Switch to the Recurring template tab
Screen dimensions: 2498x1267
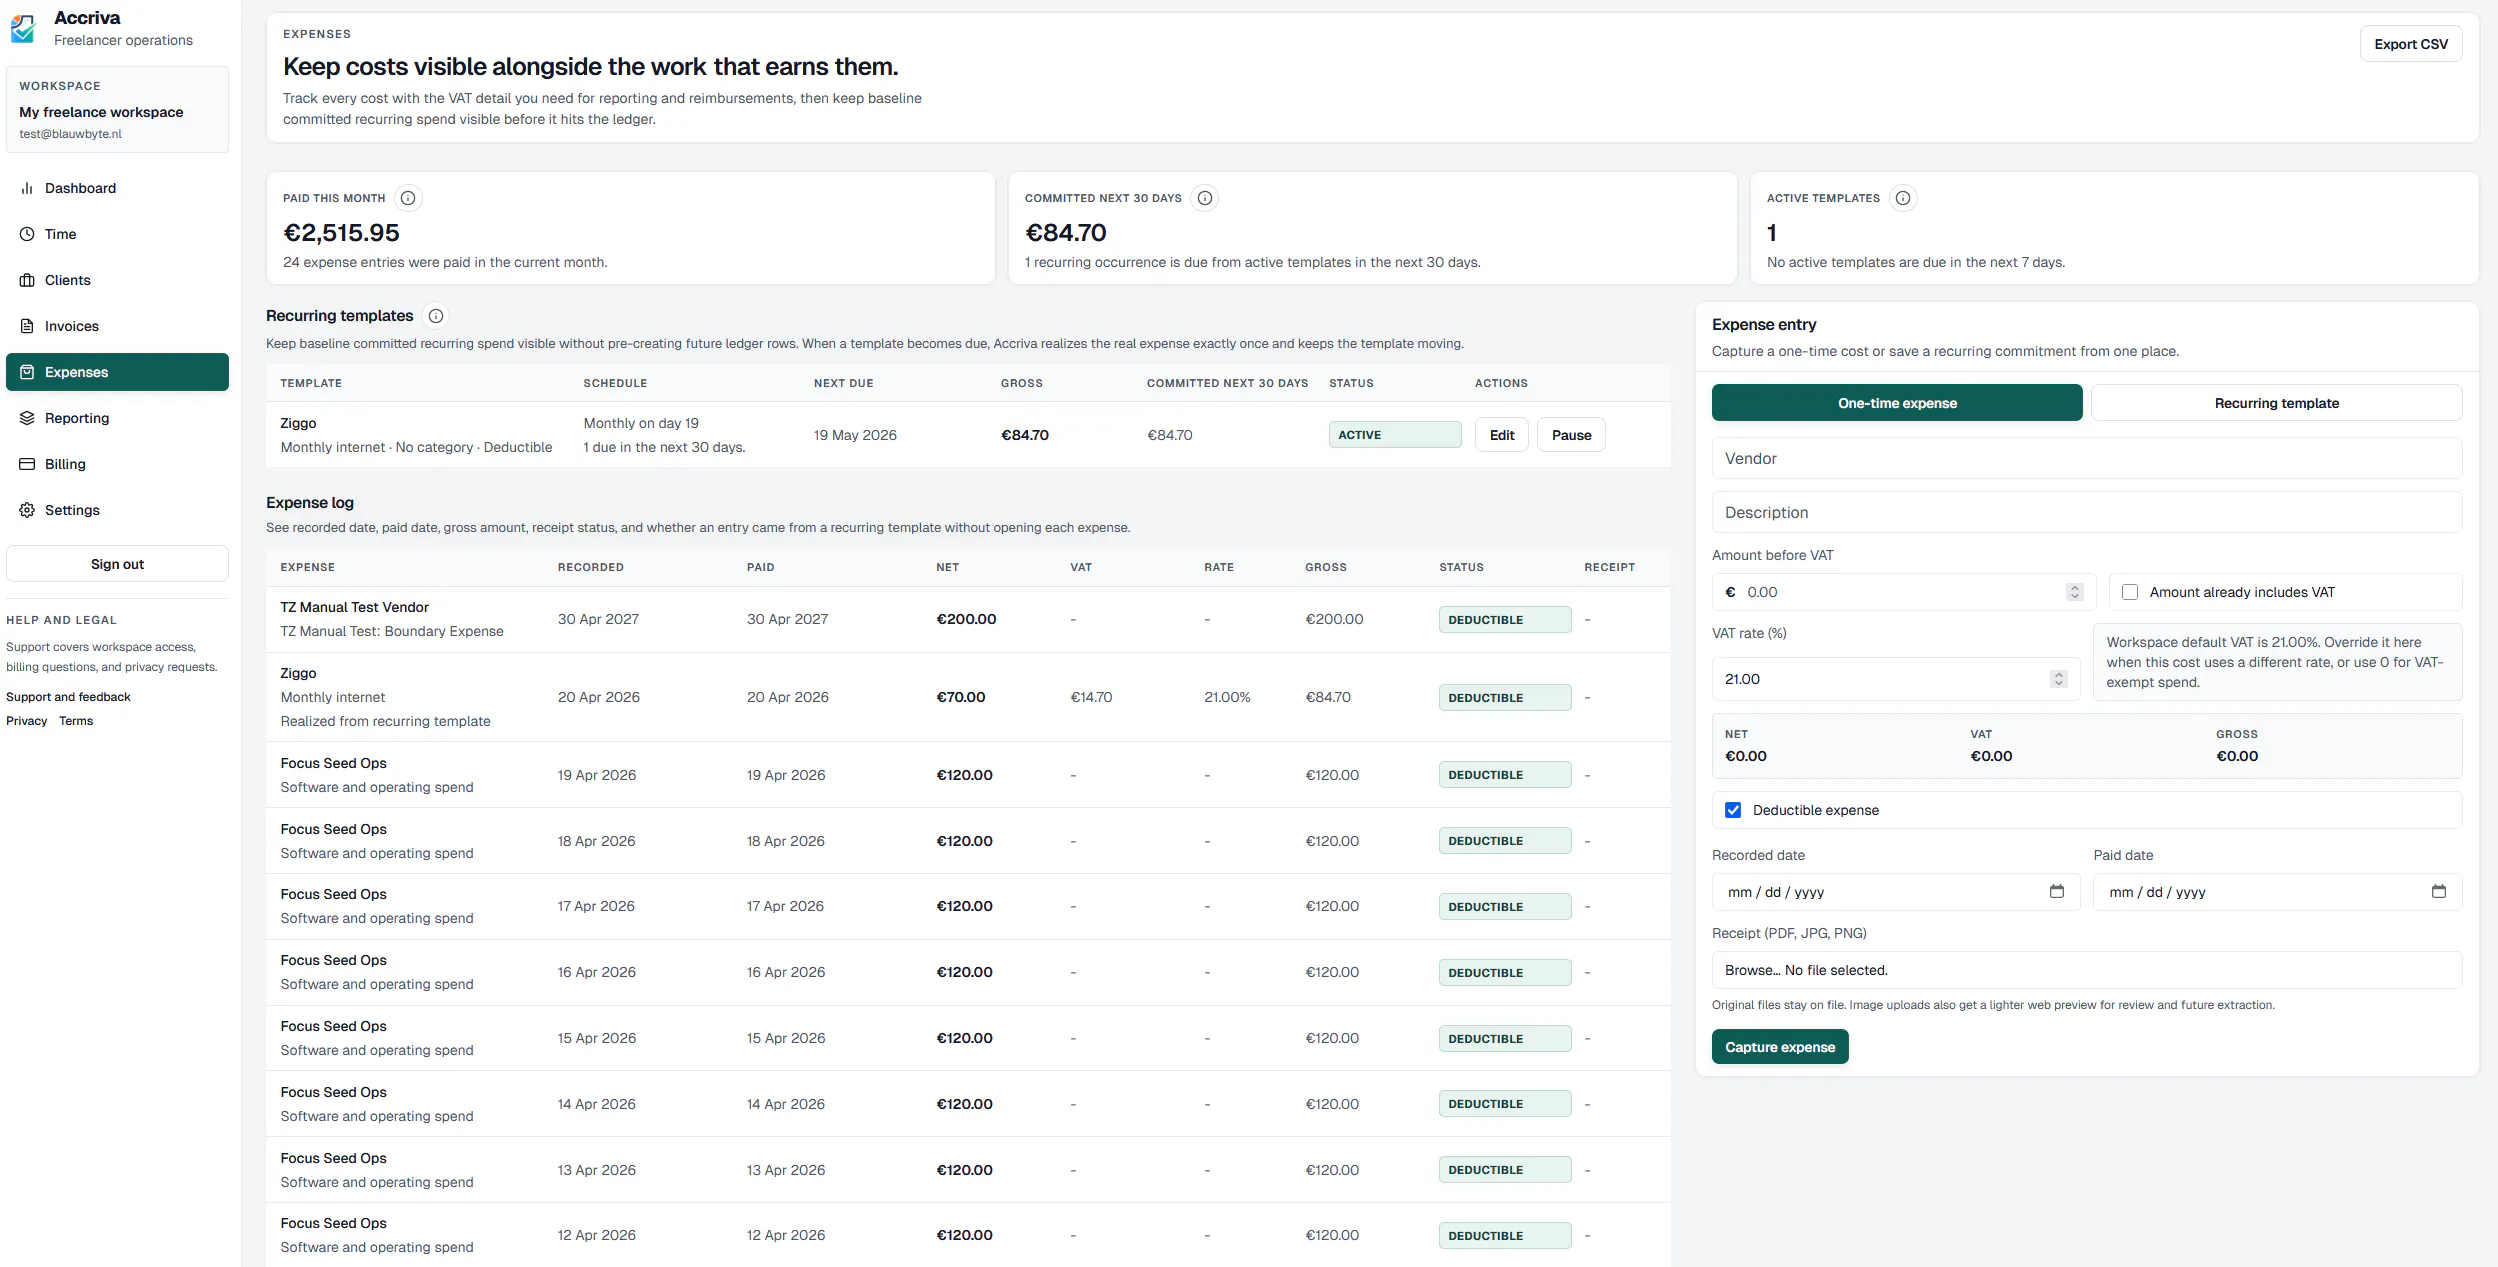[2276, 403]
